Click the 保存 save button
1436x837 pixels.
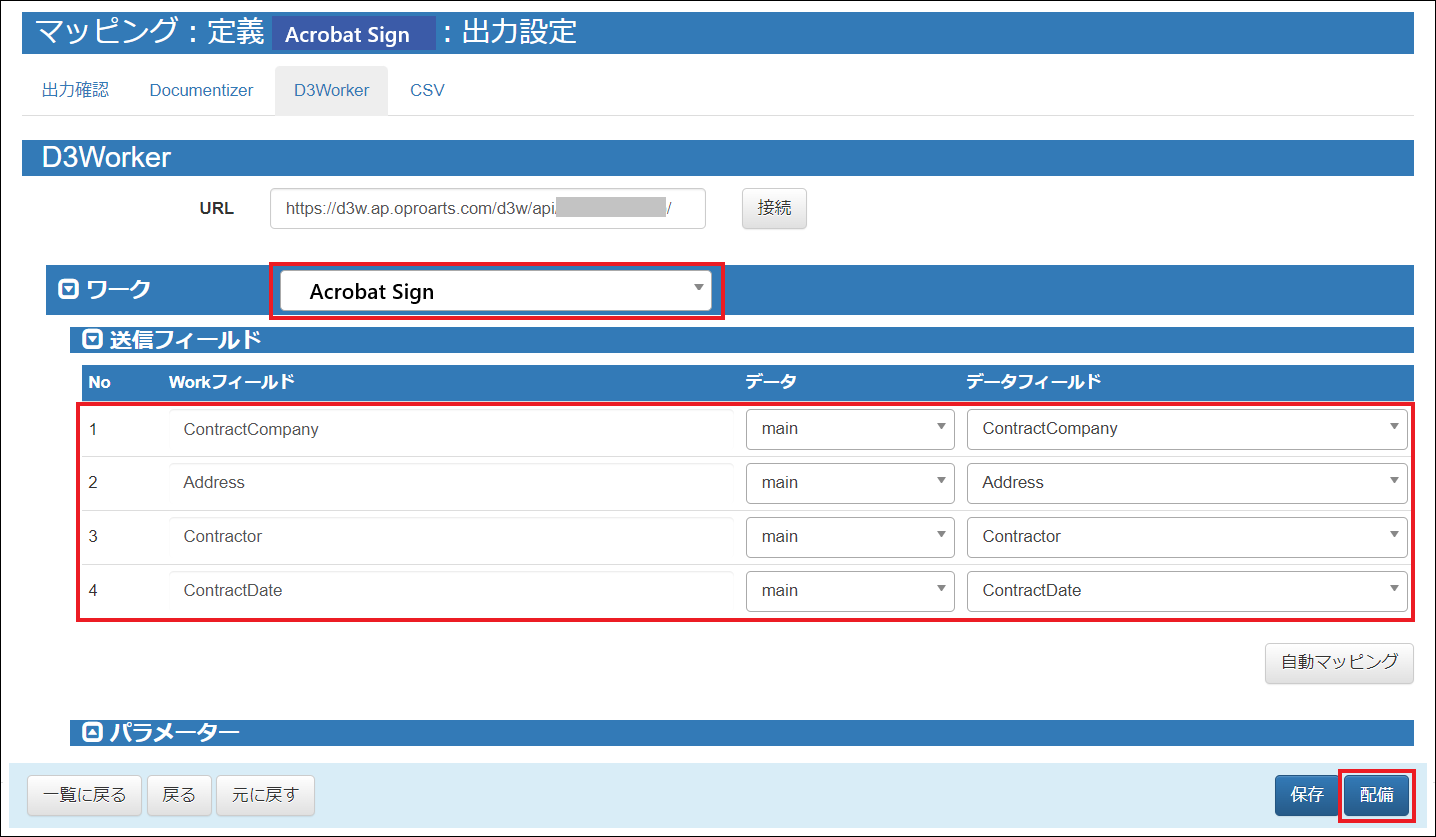click(x=1307, y=796)
